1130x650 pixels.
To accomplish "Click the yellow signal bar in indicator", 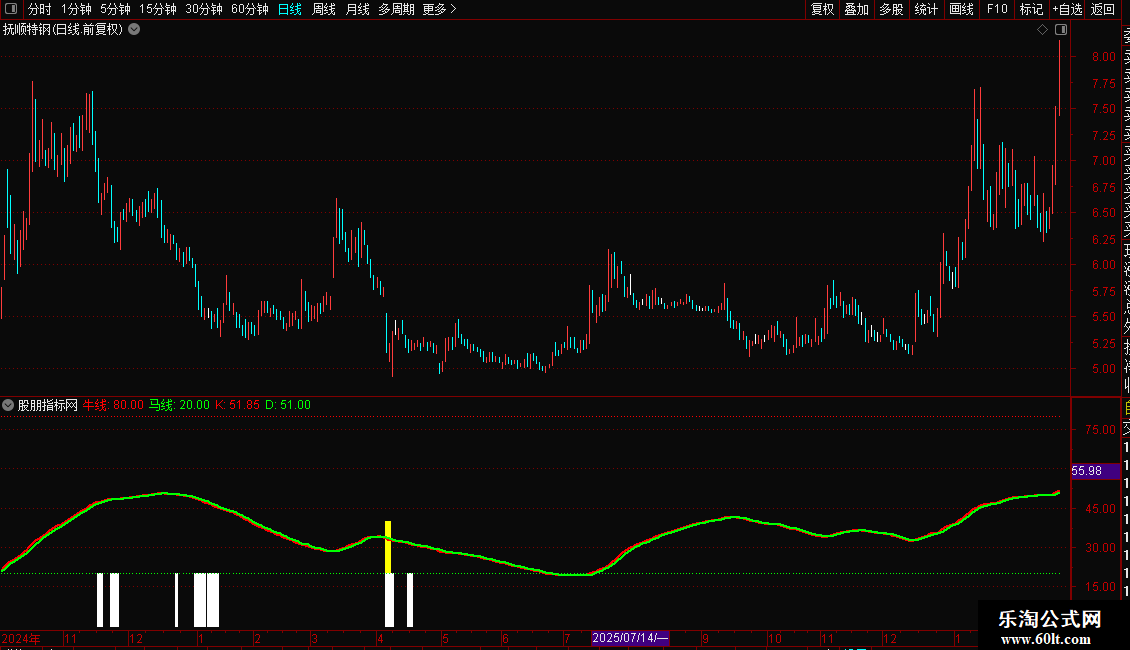I will tap(388, 547).
